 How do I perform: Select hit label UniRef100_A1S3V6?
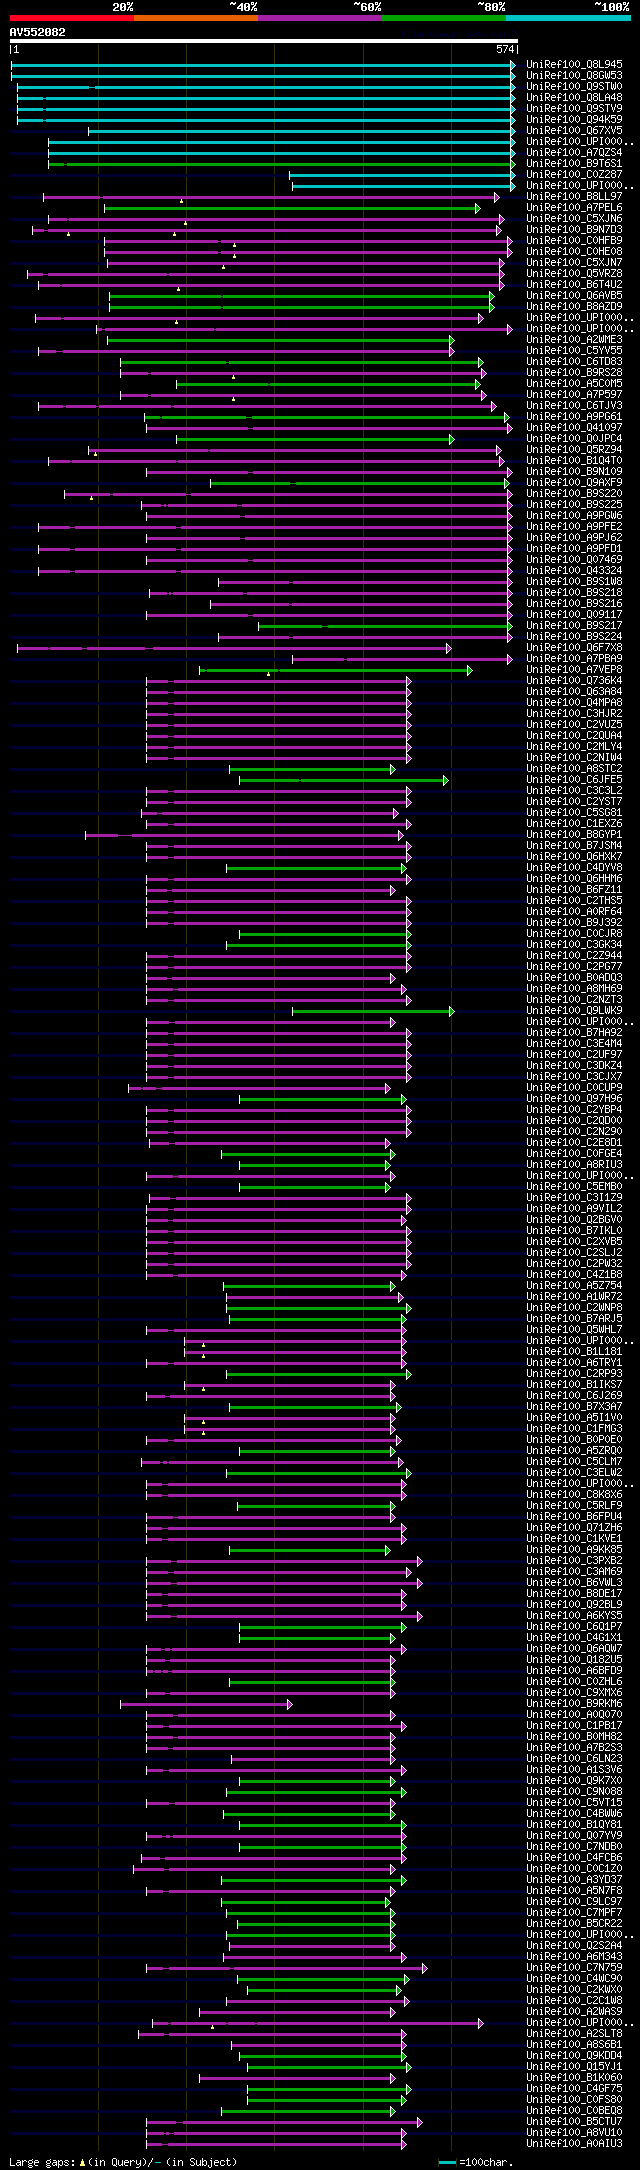click(x=574, y=1769)
